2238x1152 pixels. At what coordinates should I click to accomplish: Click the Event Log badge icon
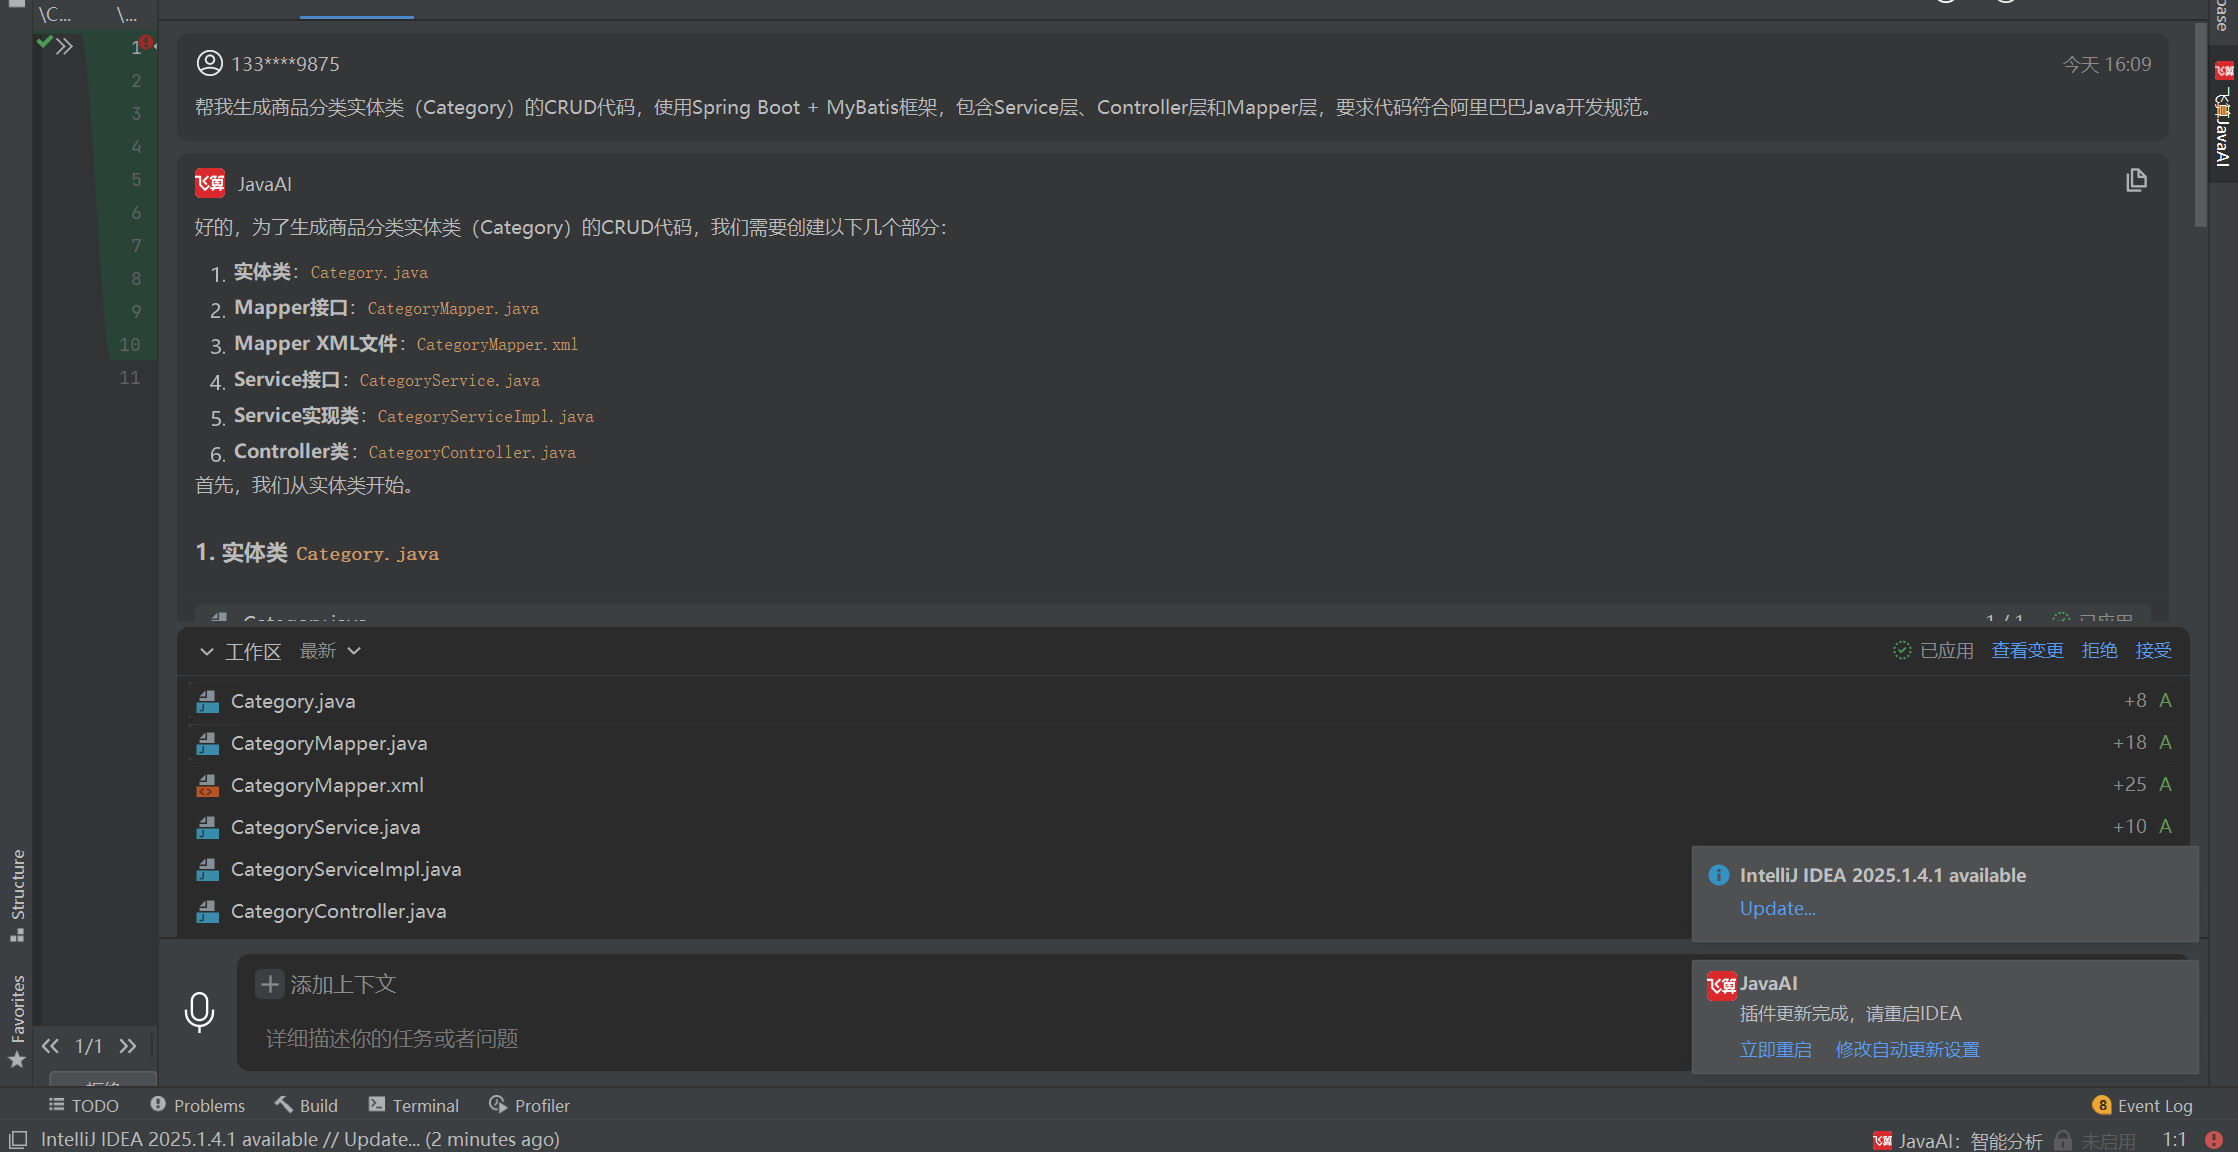click(2102, 1105)
